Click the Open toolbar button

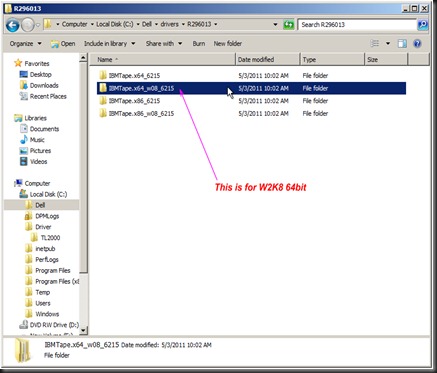click(63, 44)
